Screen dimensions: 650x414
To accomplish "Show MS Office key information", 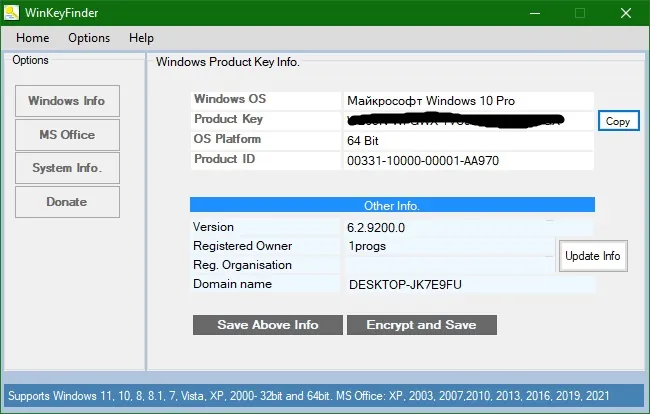I will pos(67,135).
